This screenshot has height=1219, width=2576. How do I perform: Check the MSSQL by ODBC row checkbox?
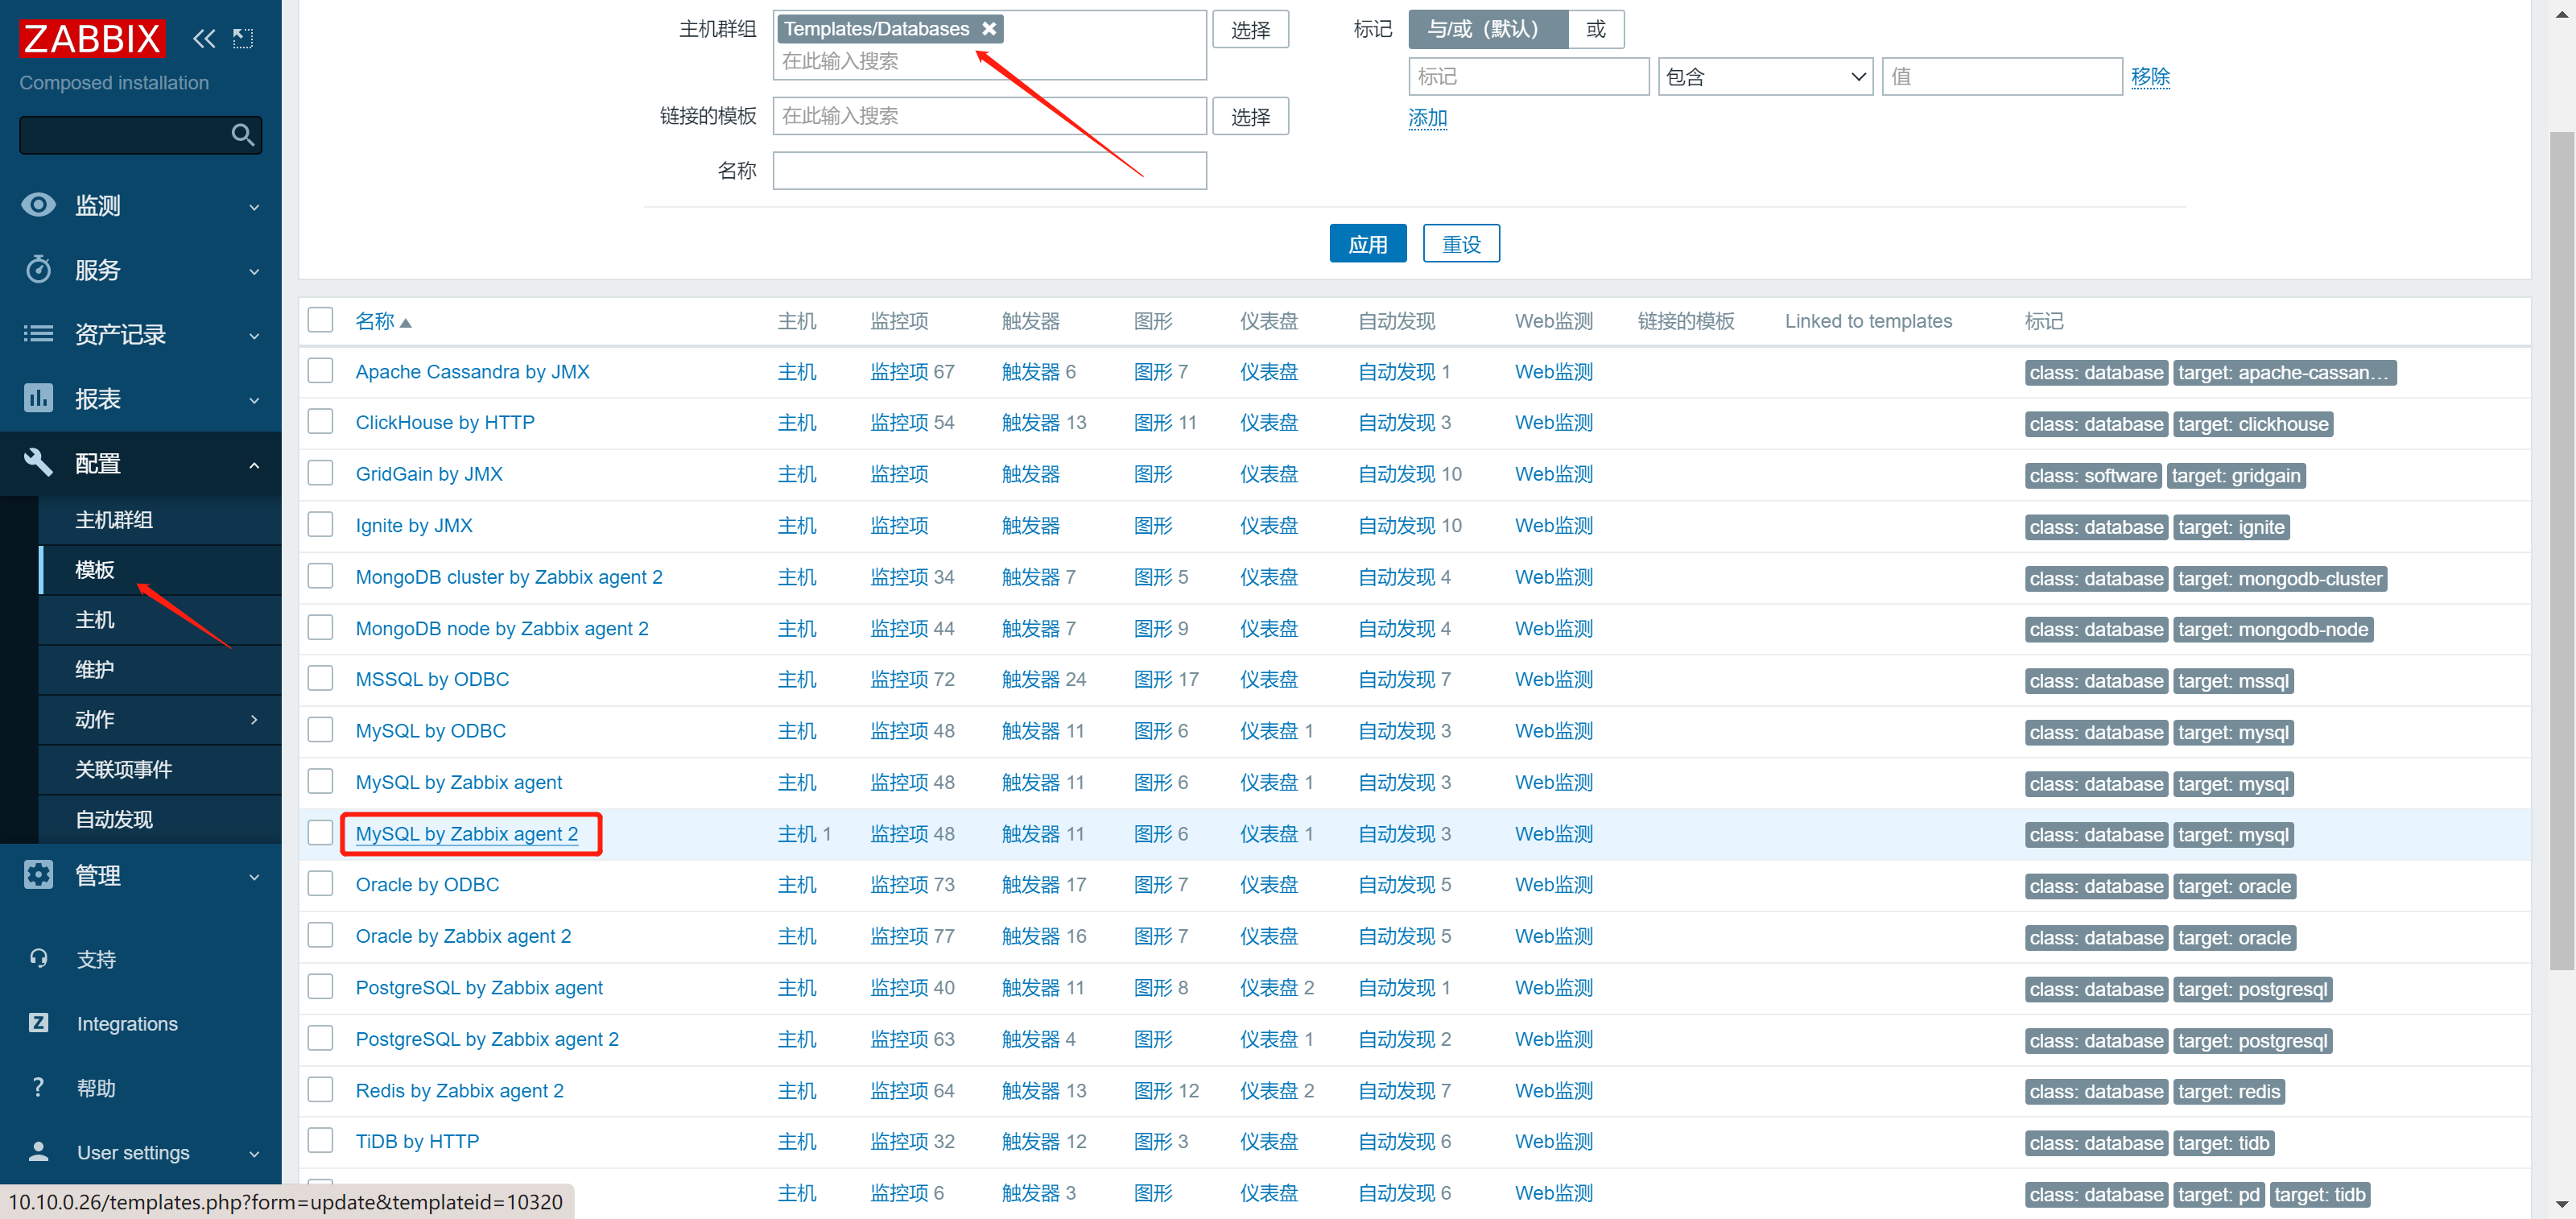(320, 679)
